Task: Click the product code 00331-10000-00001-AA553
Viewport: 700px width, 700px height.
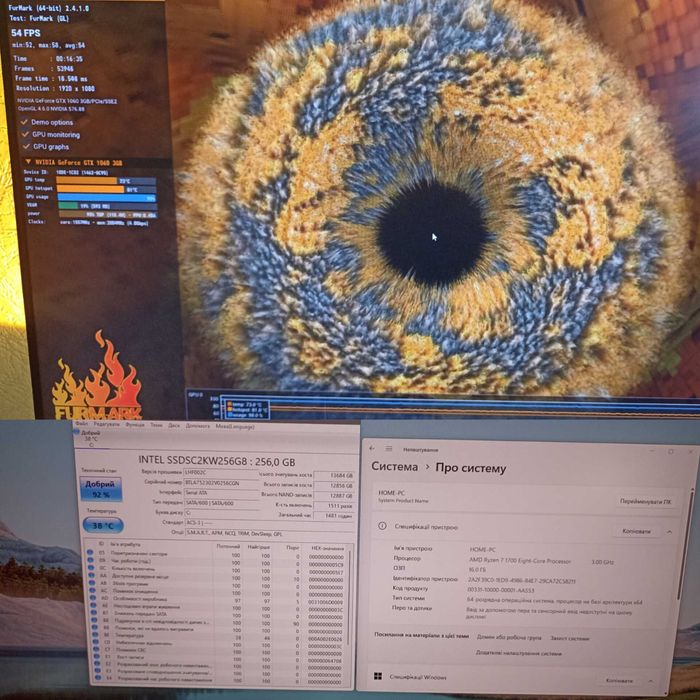Action: point(501,590)
